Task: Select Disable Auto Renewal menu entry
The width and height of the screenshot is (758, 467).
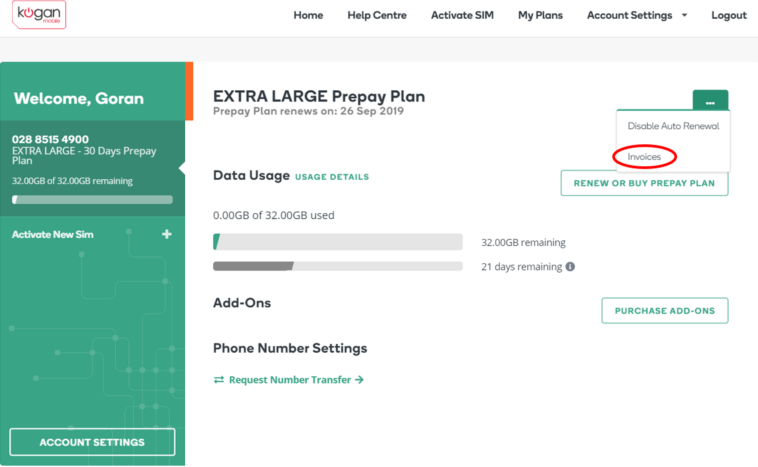Action: (x=672, y=126)
